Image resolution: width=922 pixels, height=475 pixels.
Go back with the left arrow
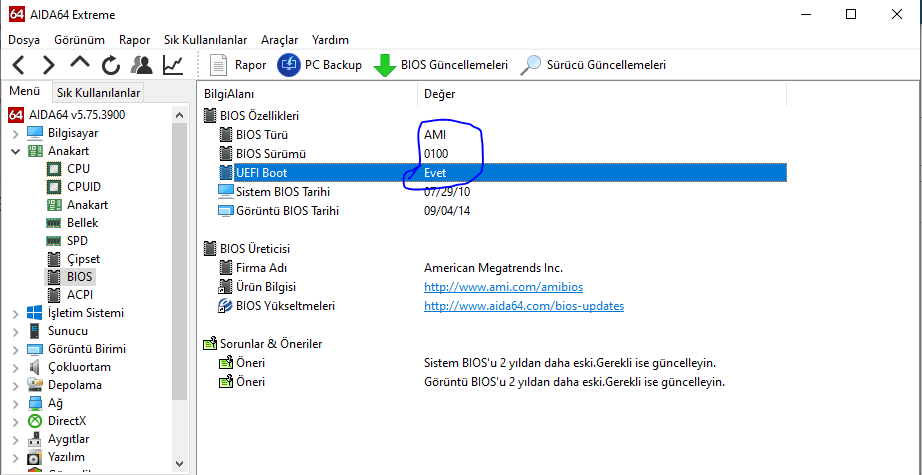[x=18, y=65]
